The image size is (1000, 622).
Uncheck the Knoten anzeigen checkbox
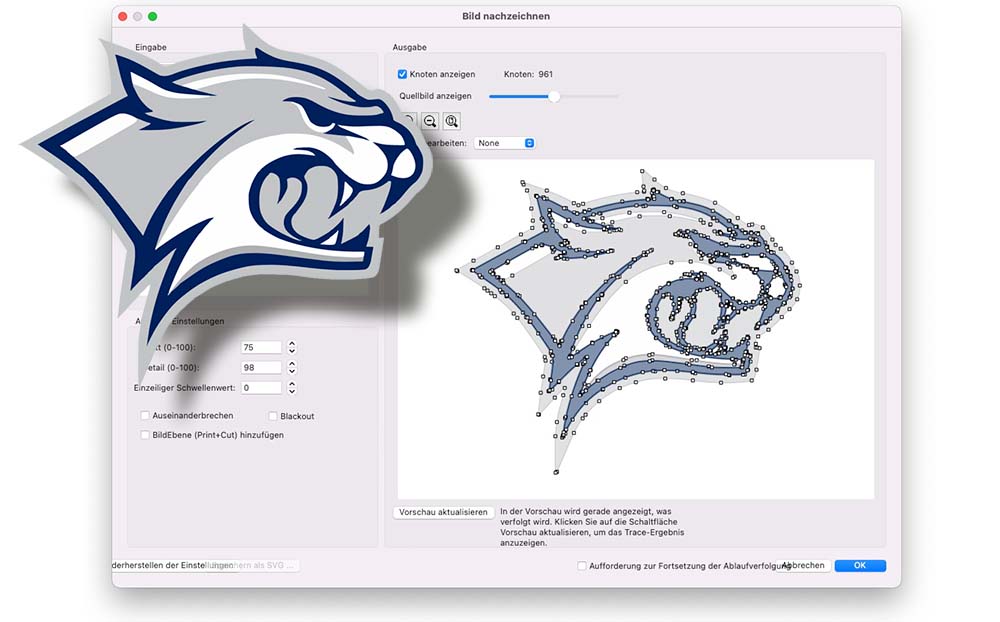[x=402, y=74]
